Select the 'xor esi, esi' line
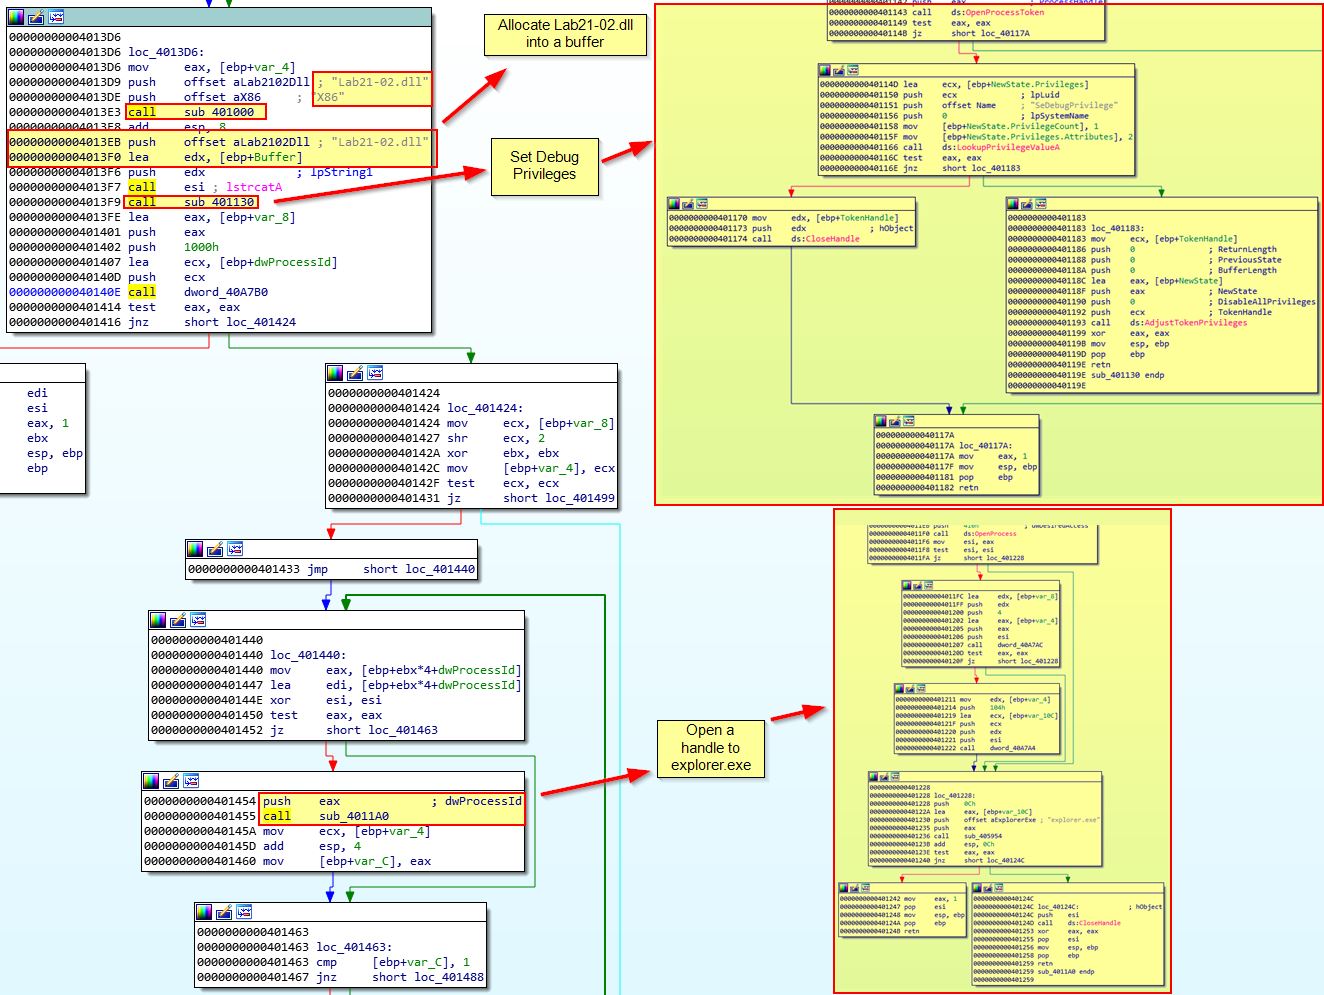The height and width of the screenshot is (995, 1324). [326, 700]
